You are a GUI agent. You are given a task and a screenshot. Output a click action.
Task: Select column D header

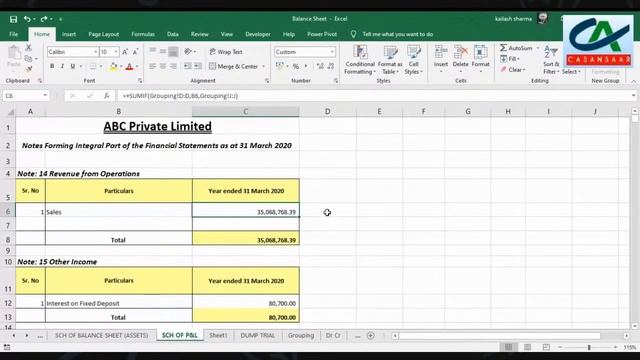[327, 111]
